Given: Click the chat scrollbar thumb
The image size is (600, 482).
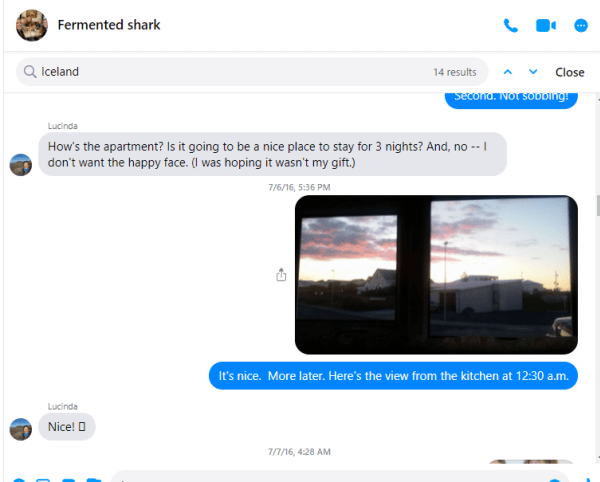Looking at the screenshot, I should (598, 205).
